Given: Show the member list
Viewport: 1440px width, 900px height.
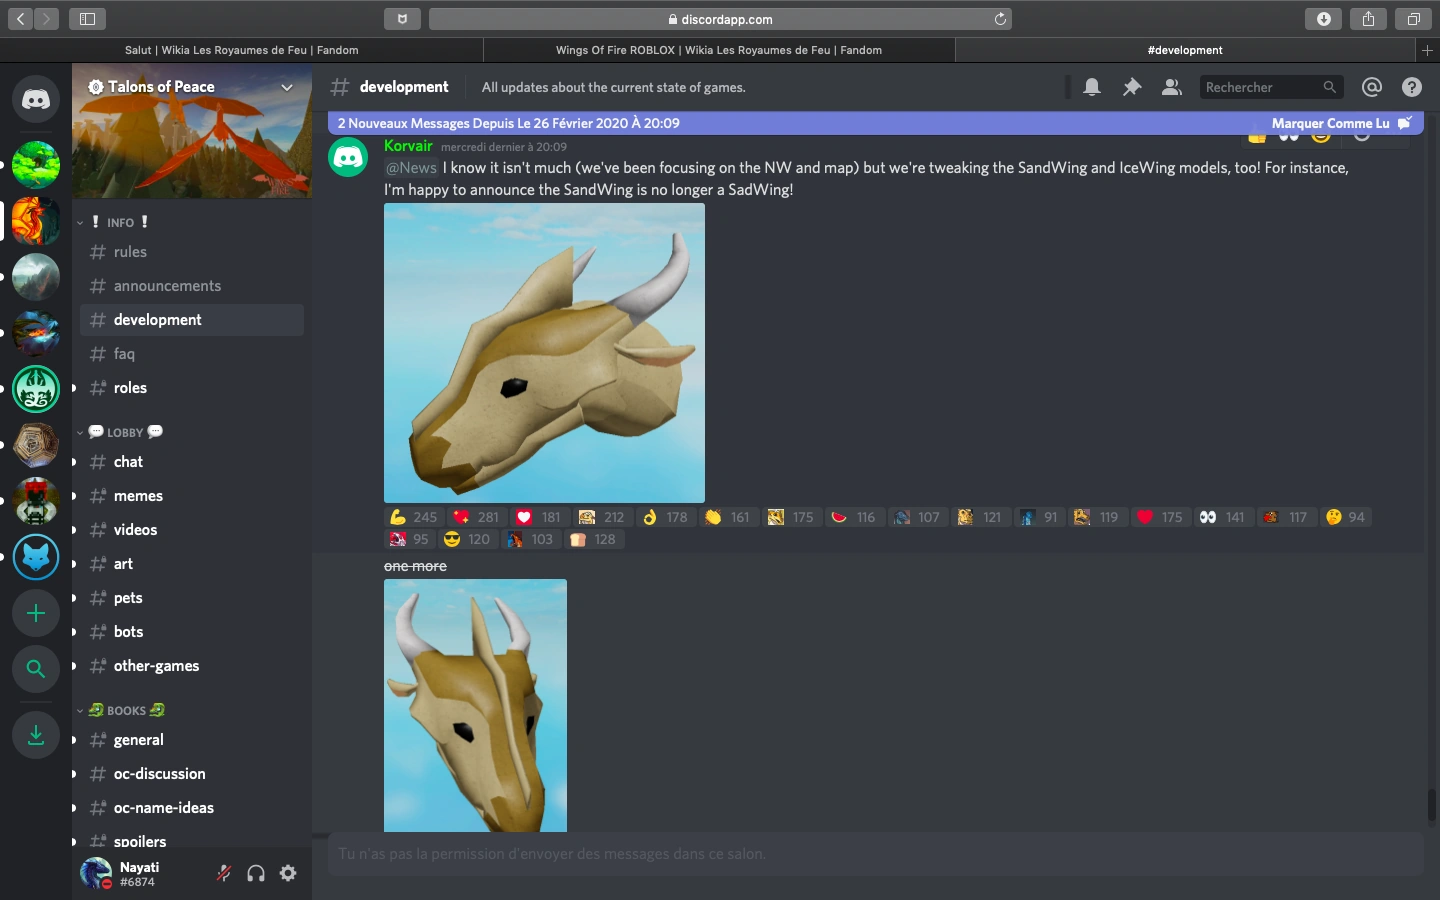Looking at the screenshot, I should [1171, 88].
